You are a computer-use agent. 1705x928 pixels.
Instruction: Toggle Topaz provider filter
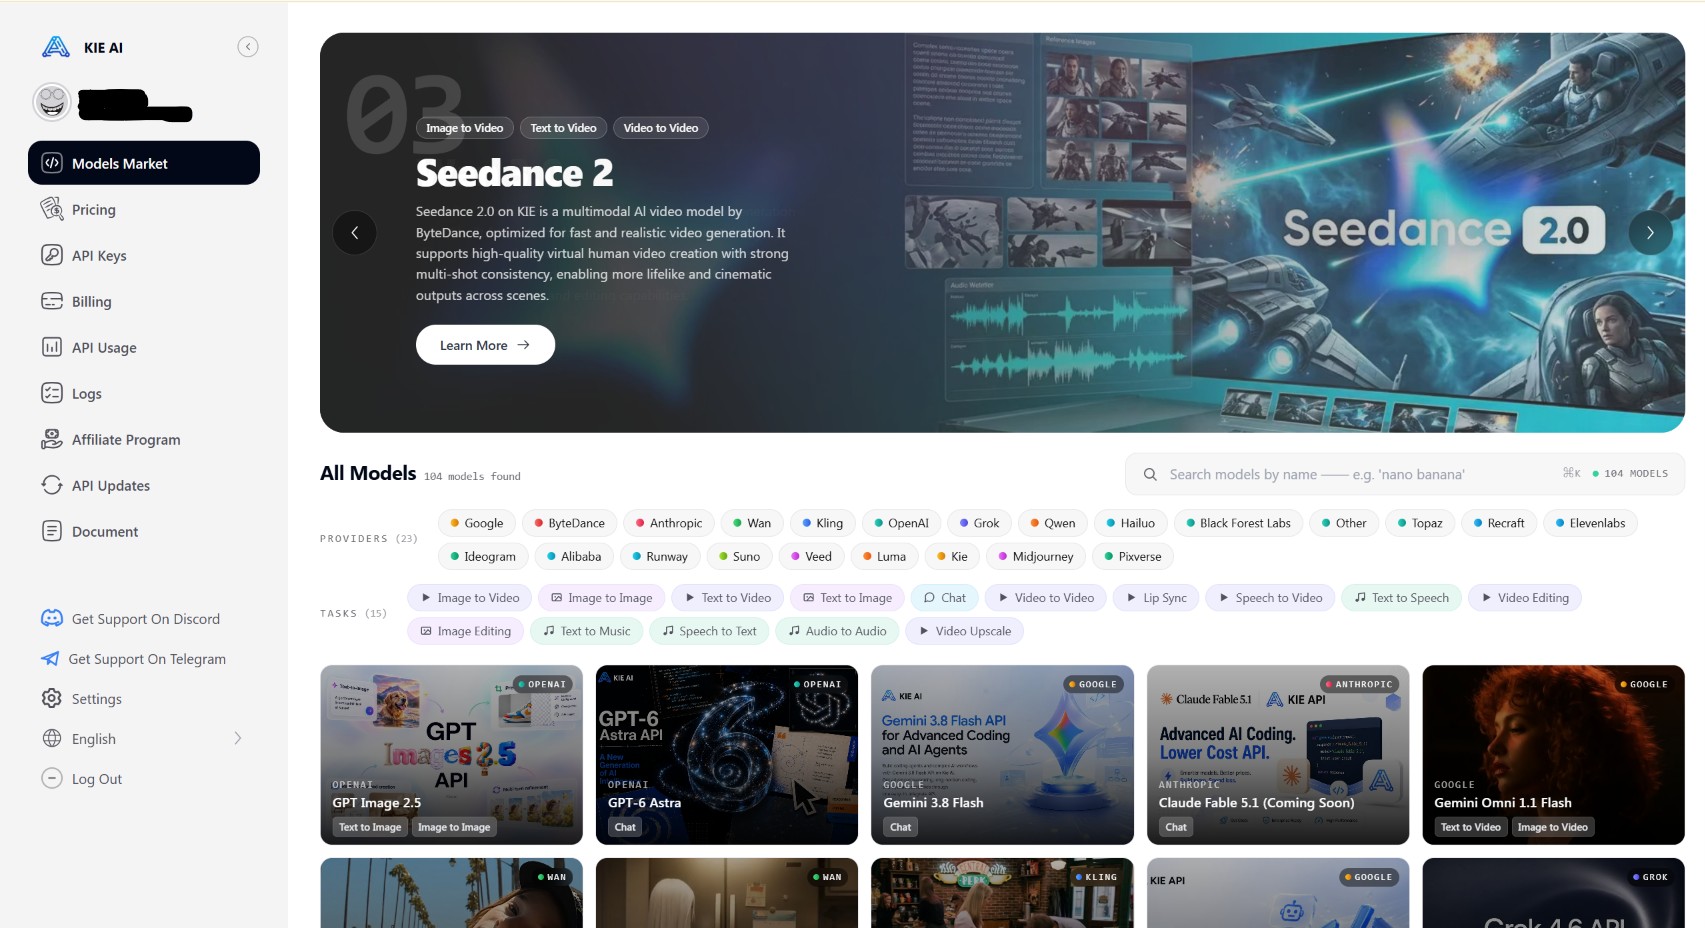click(1420, 523)
